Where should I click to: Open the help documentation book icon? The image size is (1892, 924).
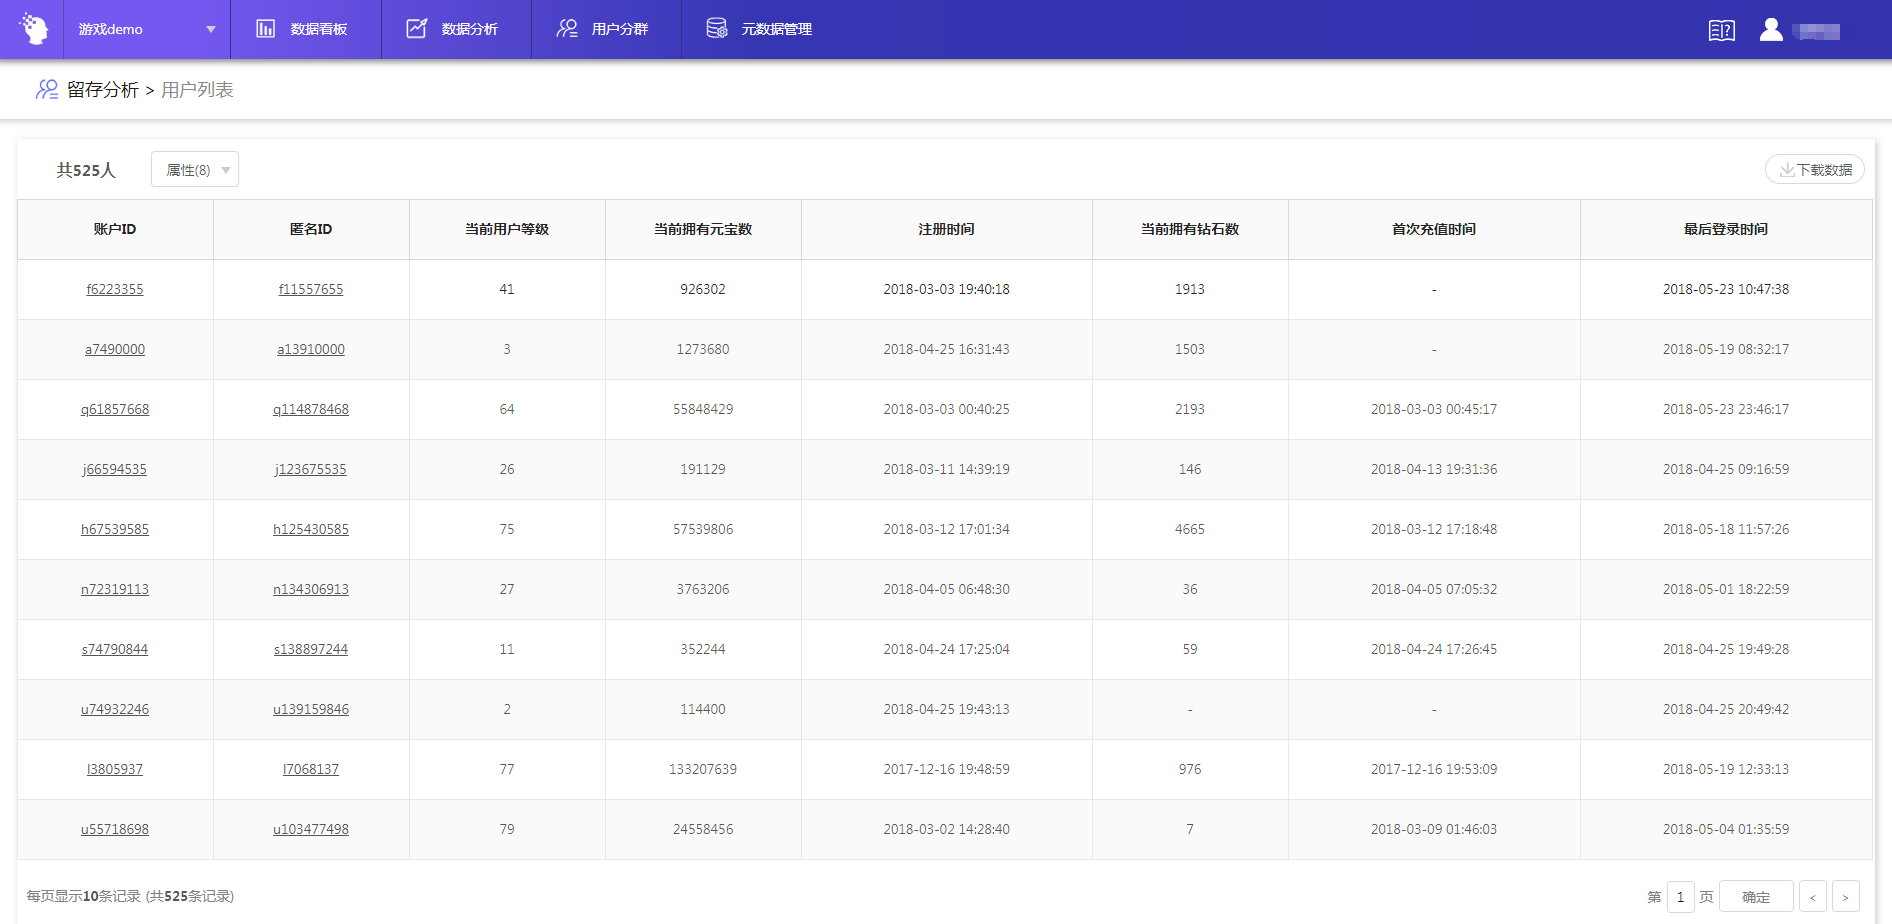(1721, 30)
